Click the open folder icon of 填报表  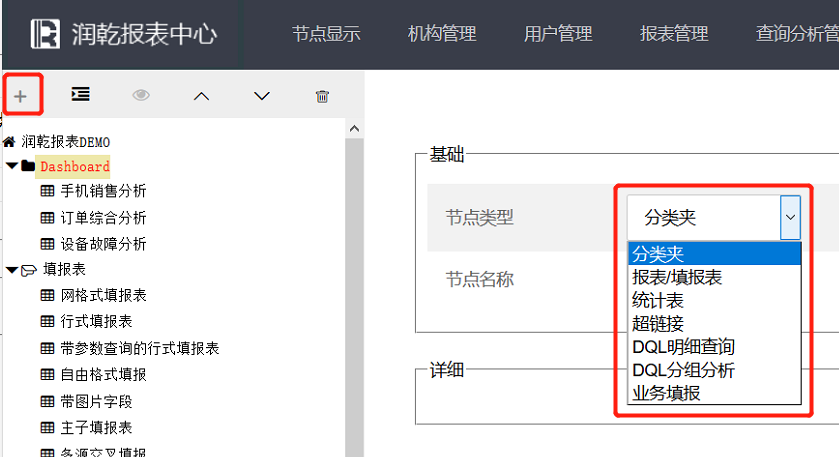pyautogui.click(x=28, y=270)
